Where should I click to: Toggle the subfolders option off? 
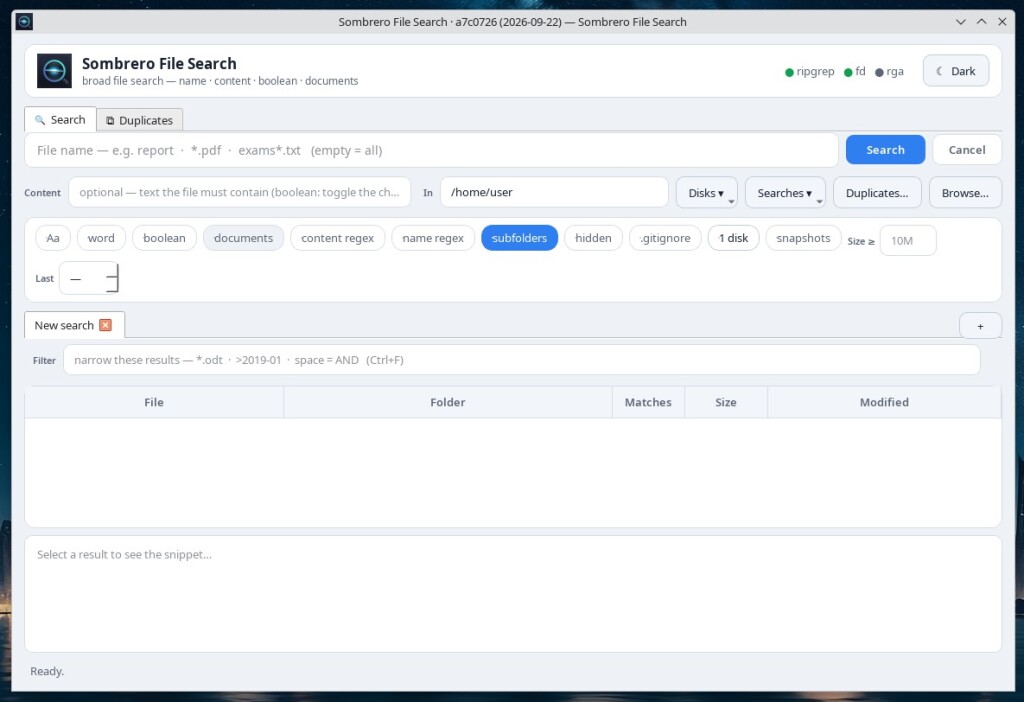(519, 238)
